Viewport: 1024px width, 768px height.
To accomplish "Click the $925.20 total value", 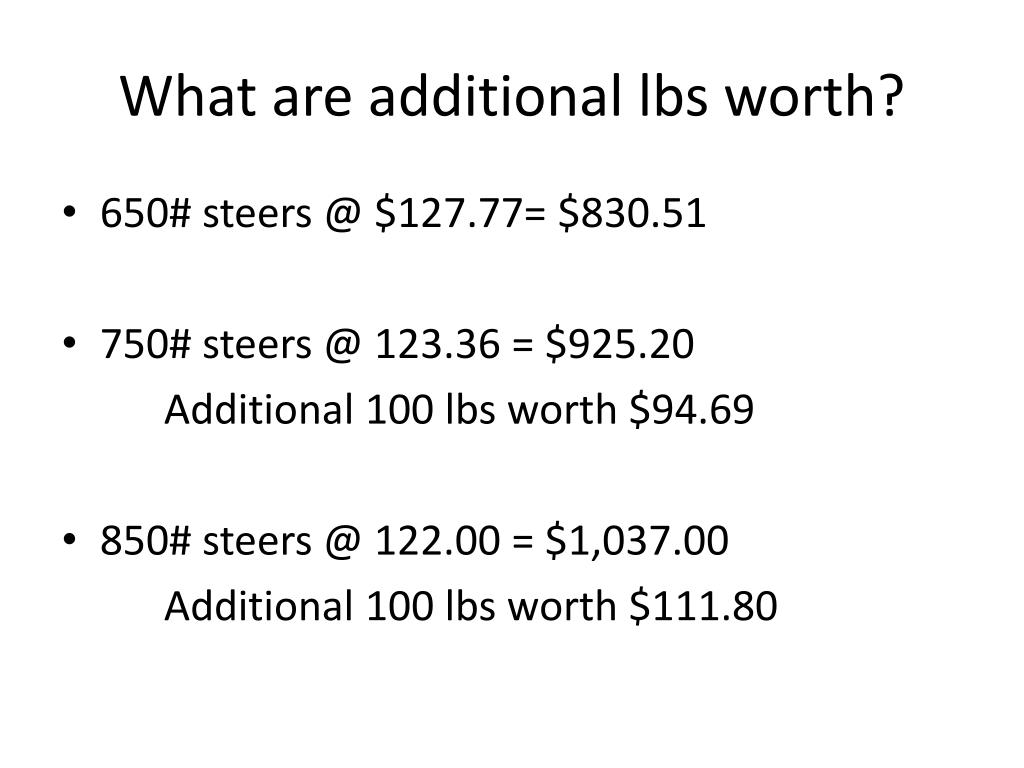I will coord(620,344).
